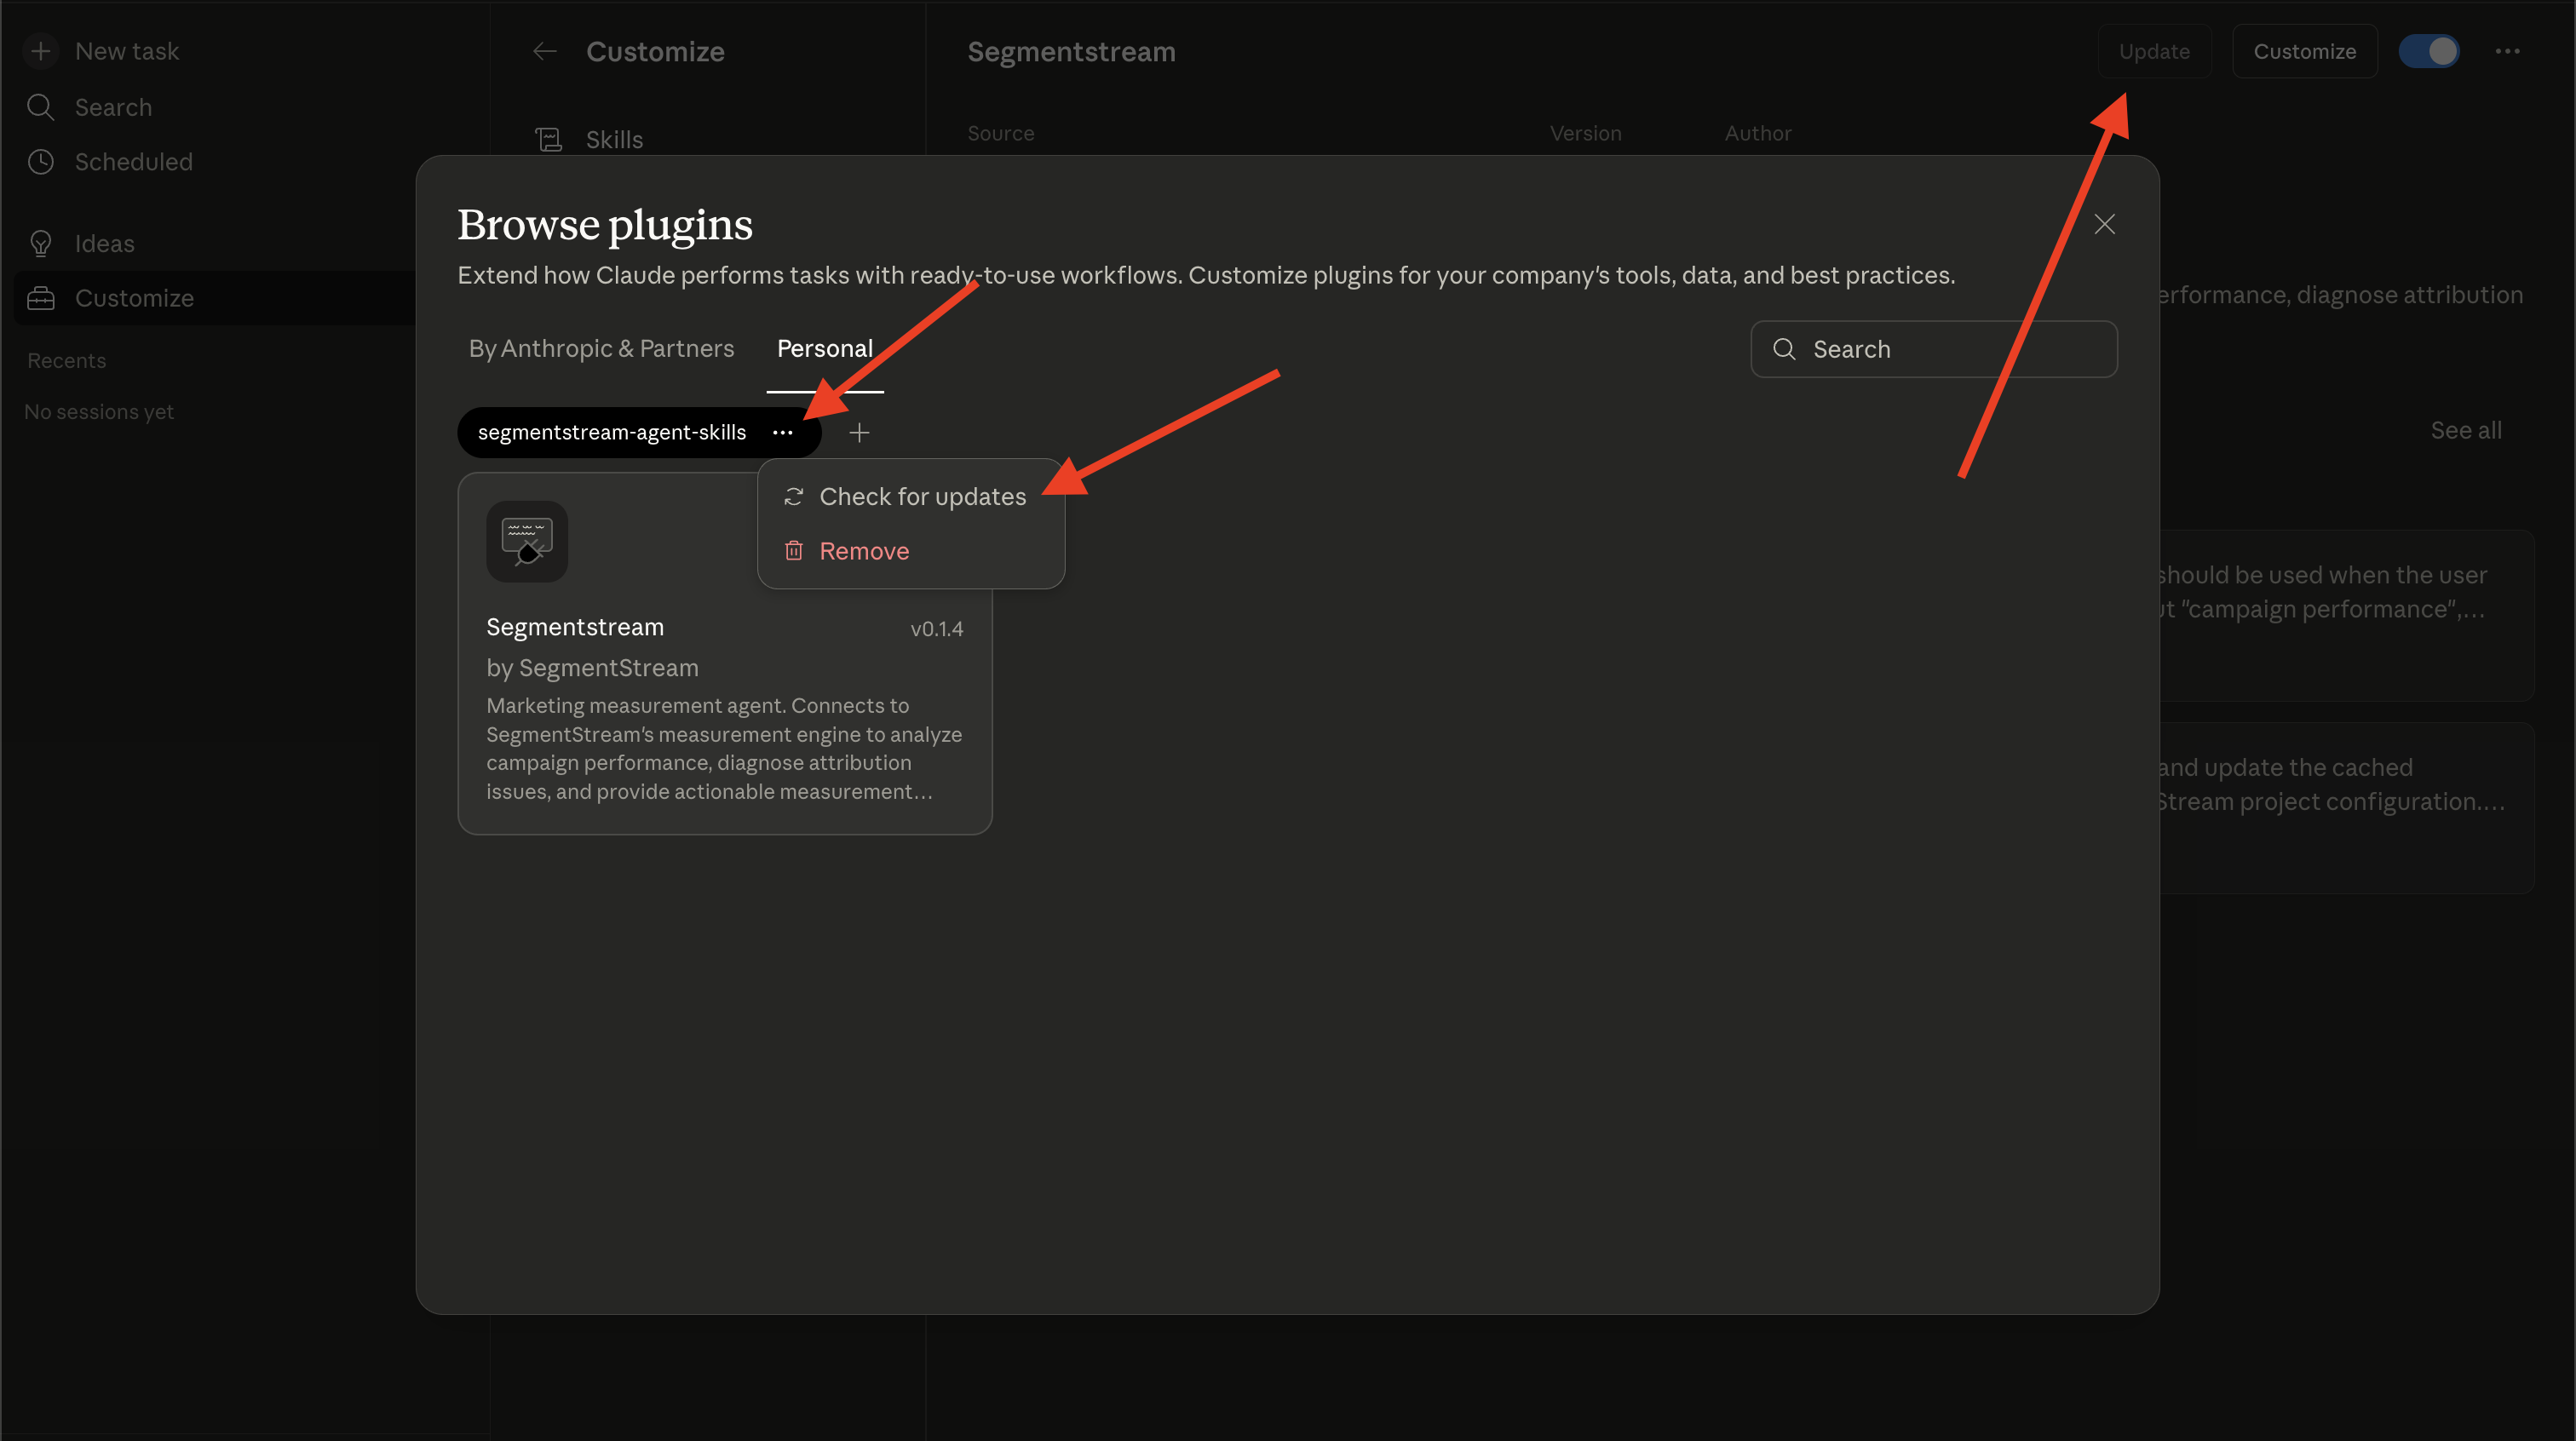Screen dimensions: 2576x1441
Task: Click the Customize button at top right
Action: point(2304,50)
